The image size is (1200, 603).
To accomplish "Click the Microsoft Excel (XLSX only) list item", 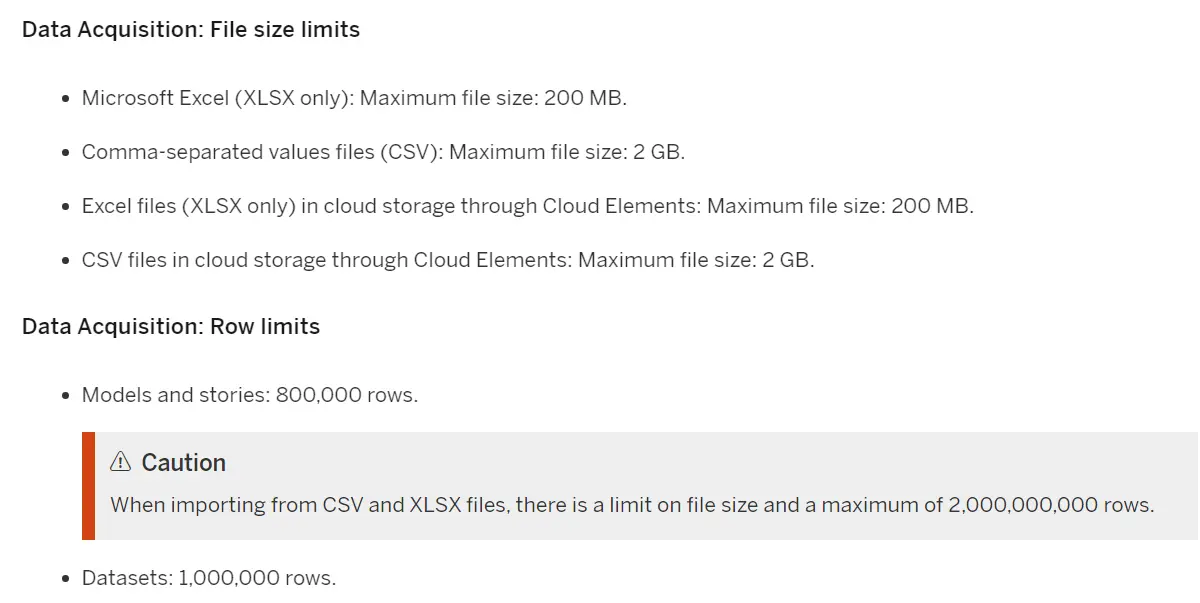I will click(x=354, y=98).
